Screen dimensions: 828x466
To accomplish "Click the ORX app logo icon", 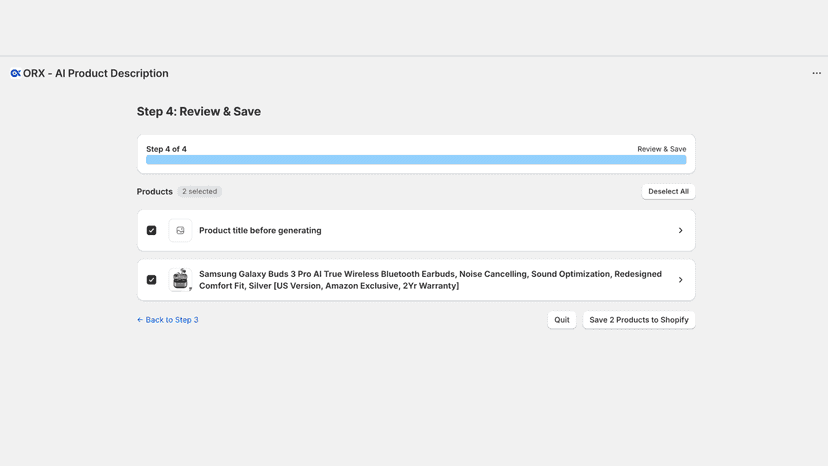I will 15,73.
